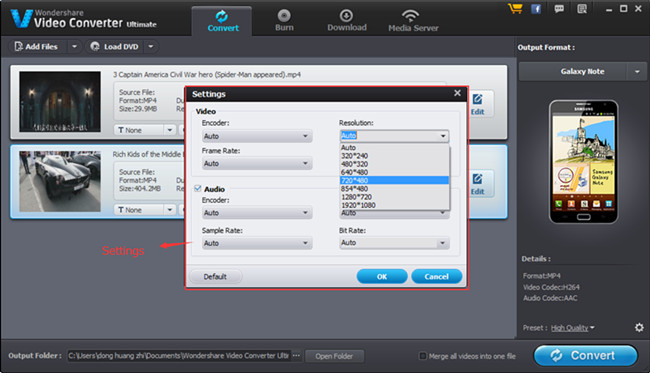Open the Sample Rate dropdown

257,243
